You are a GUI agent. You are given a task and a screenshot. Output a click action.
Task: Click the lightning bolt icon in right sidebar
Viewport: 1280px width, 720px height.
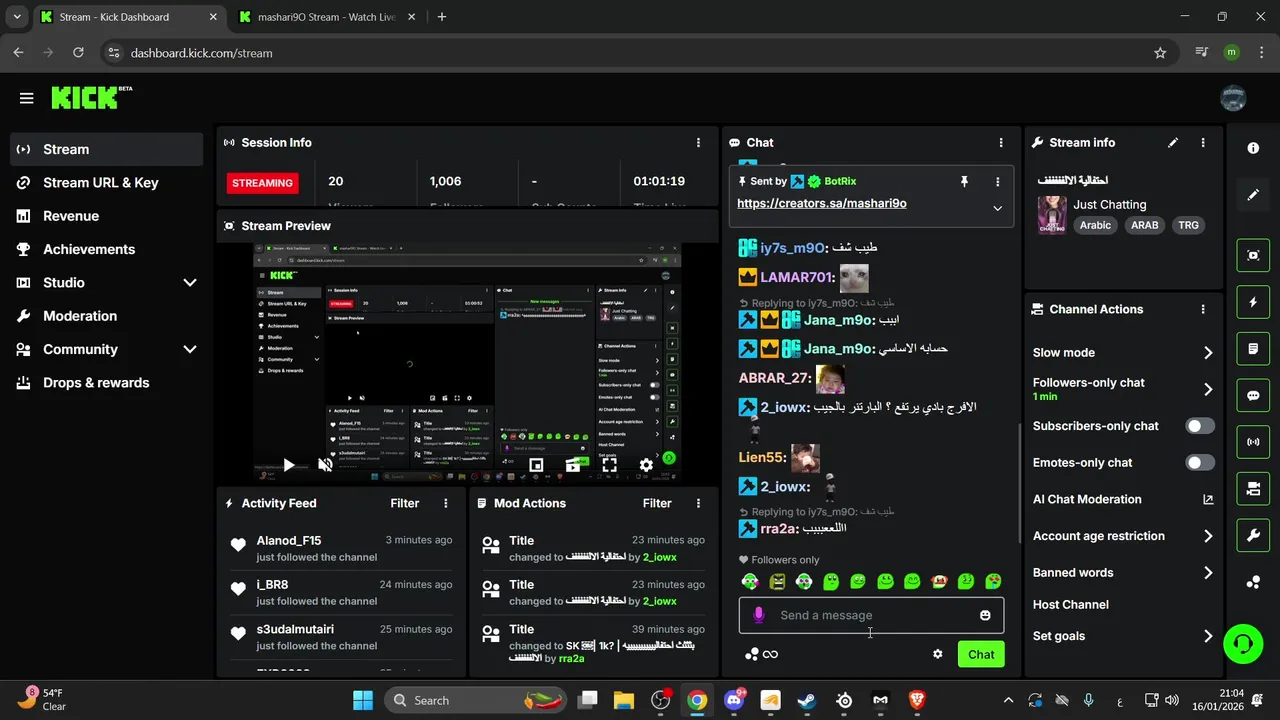[1253, 302]
